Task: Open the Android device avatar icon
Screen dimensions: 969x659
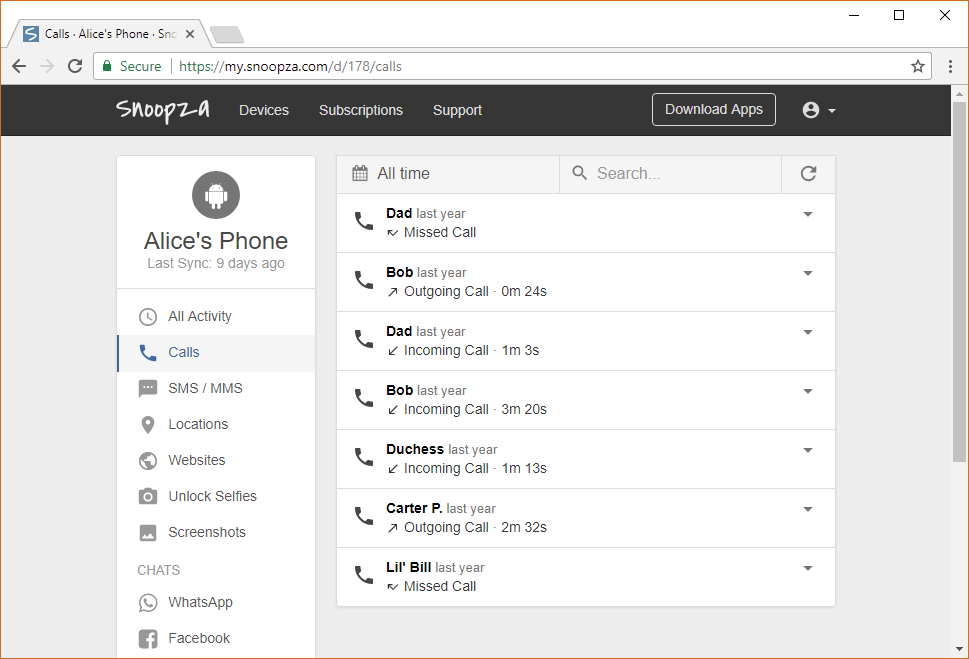Action: pos(216,195)
